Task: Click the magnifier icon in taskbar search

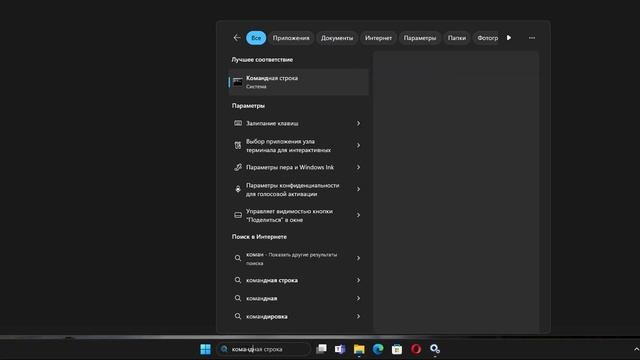Action: tap(224, 349)
